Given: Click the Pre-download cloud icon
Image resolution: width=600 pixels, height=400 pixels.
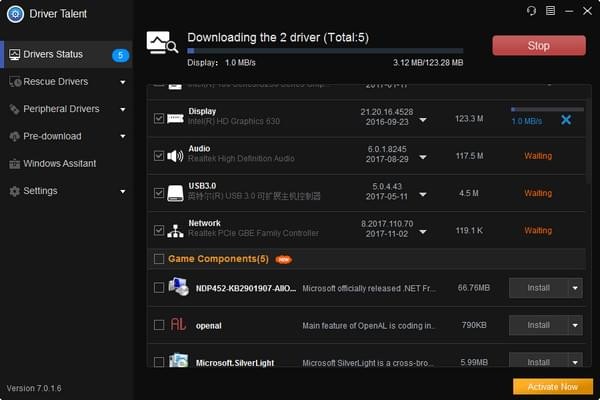Looking at the screenshot, I should [15, 136].
